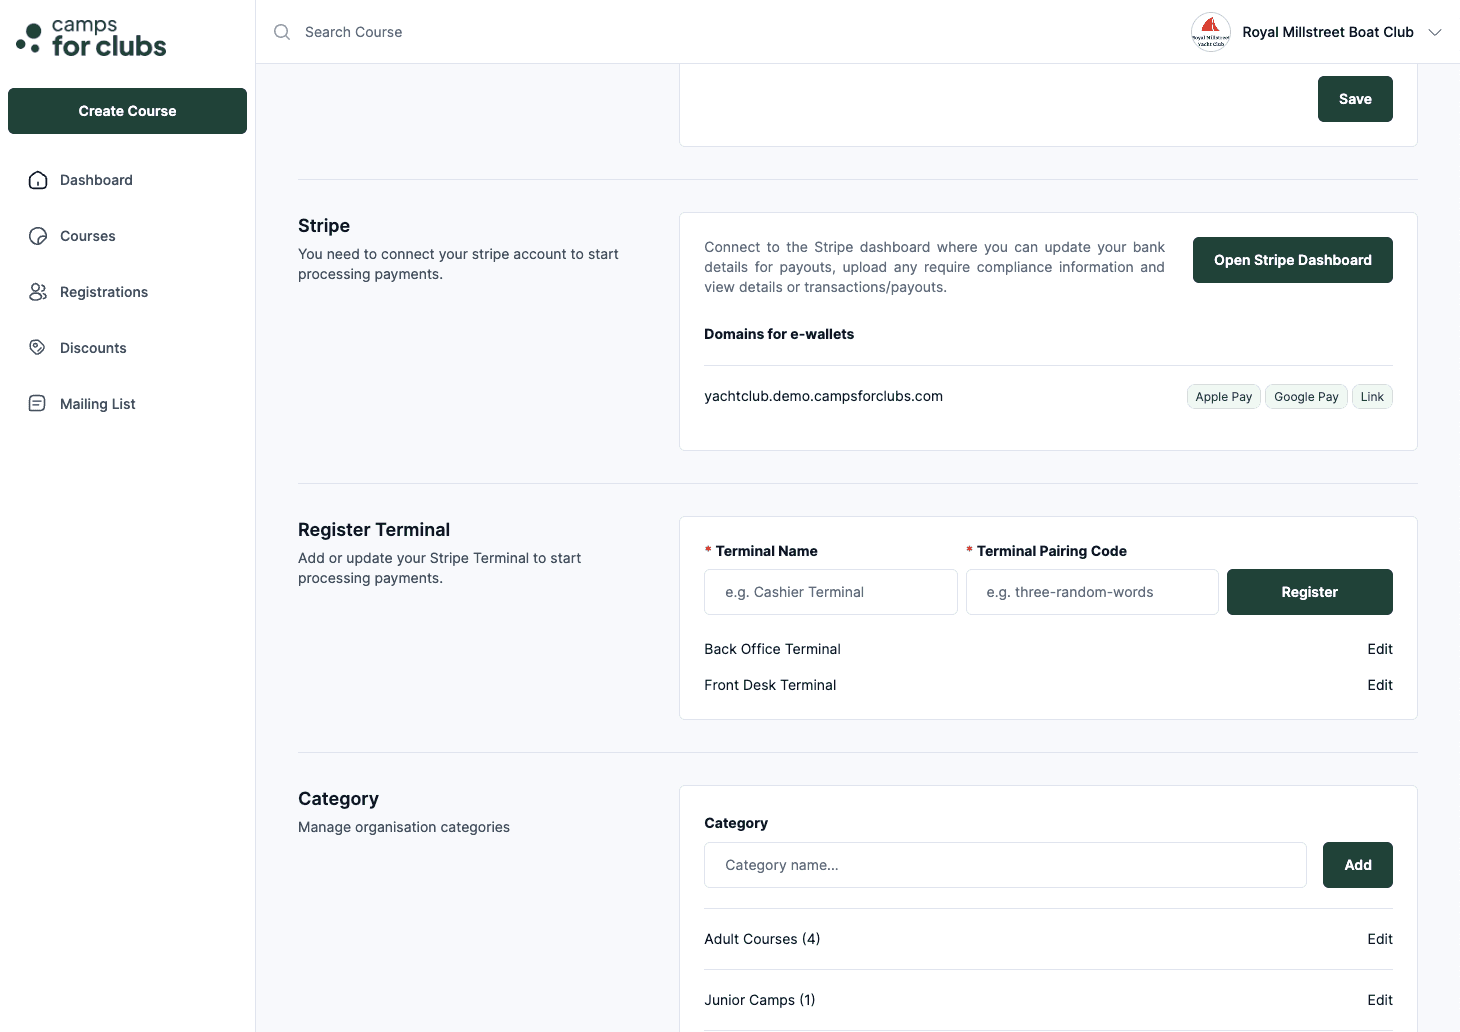Focus the Terminal Pairing Code input
Screen dimensions: 1460x1032
[x=1092, y=592]
